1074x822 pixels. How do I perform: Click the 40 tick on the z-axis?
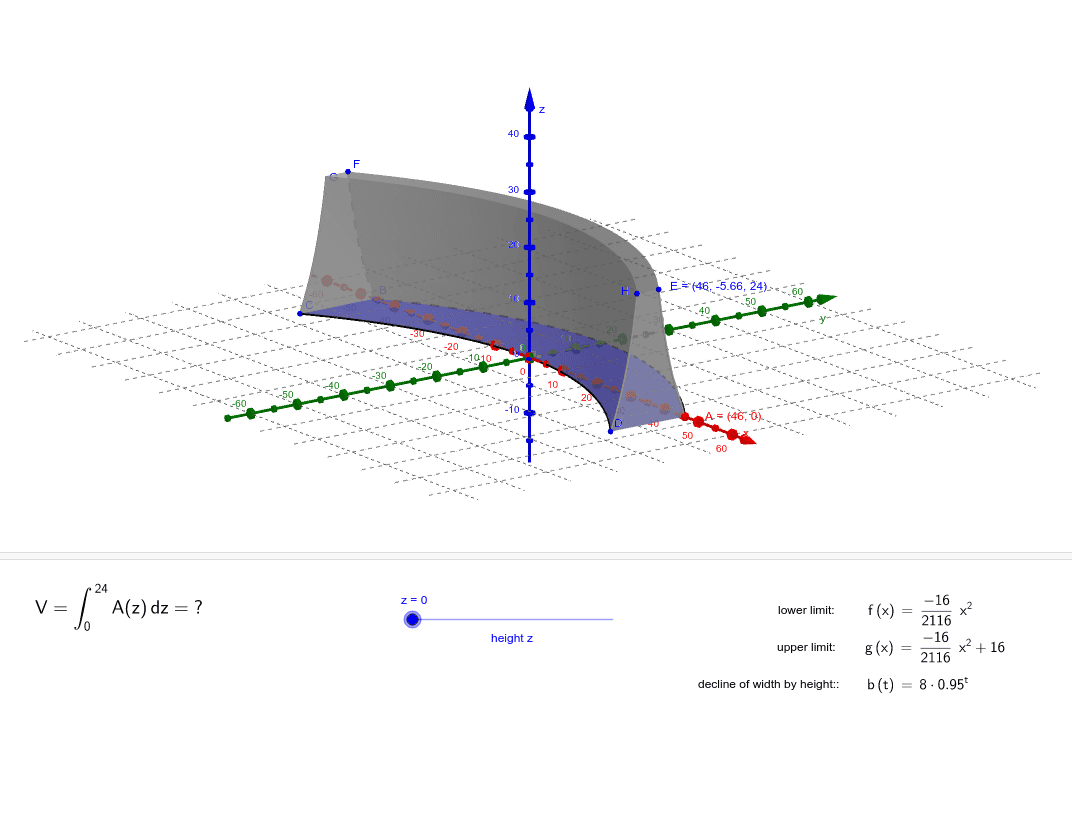pyautogui.click(x=529, y=137)
